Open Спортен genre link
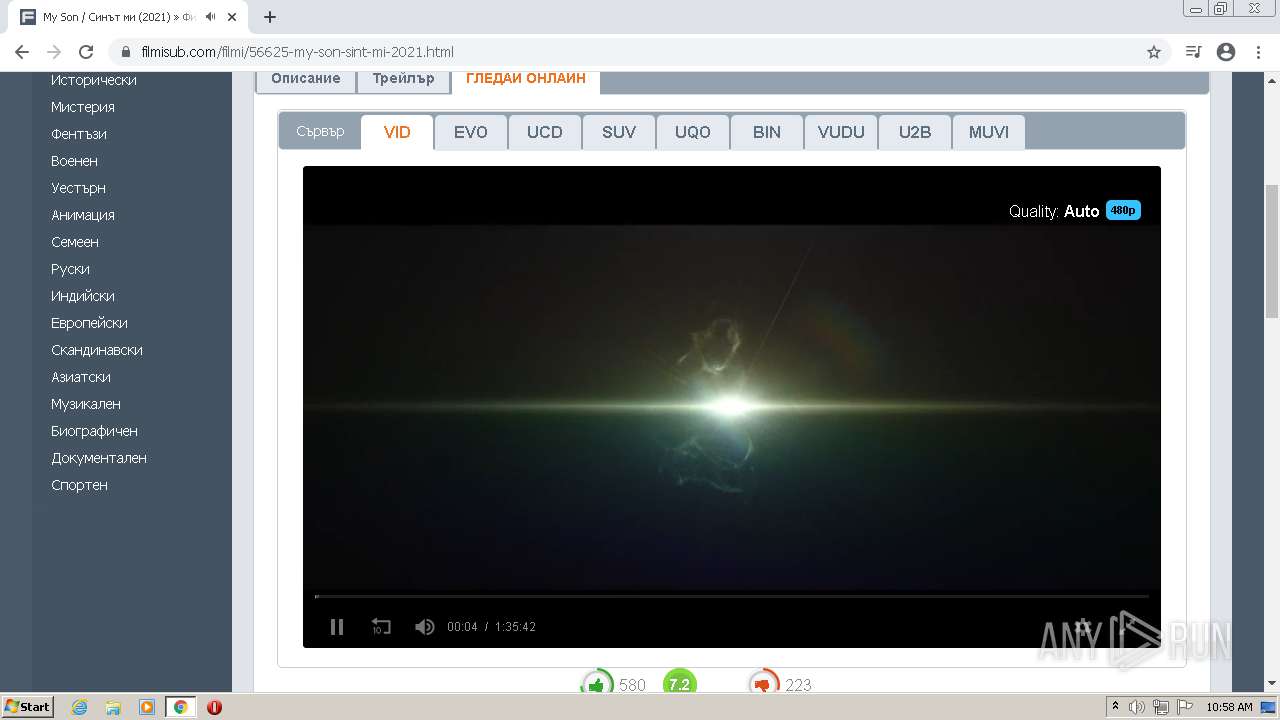Image resolution: width=1280 pixels, height=720 pixels. tap(79, 485)
